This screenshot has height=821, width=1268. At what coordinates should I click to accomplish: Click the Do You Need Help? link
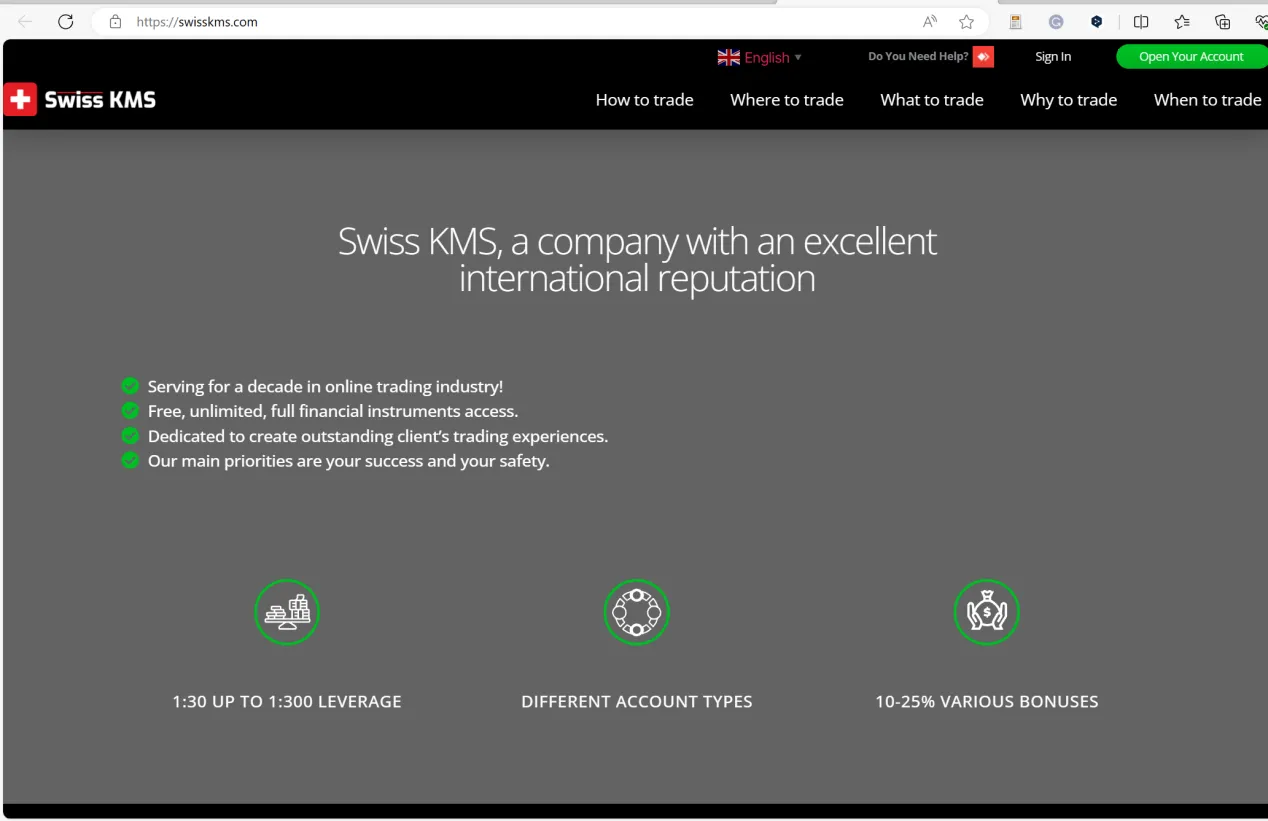(x=918, y=57)
